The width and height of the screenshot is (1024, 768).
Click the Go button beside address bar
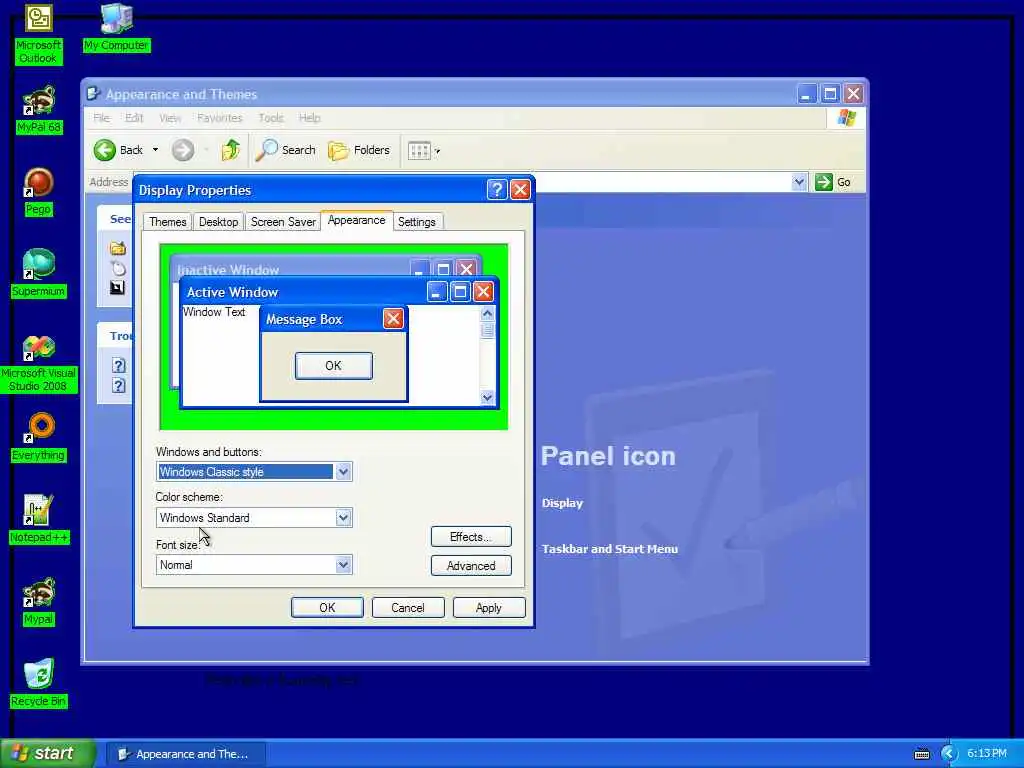pos(833,182)
